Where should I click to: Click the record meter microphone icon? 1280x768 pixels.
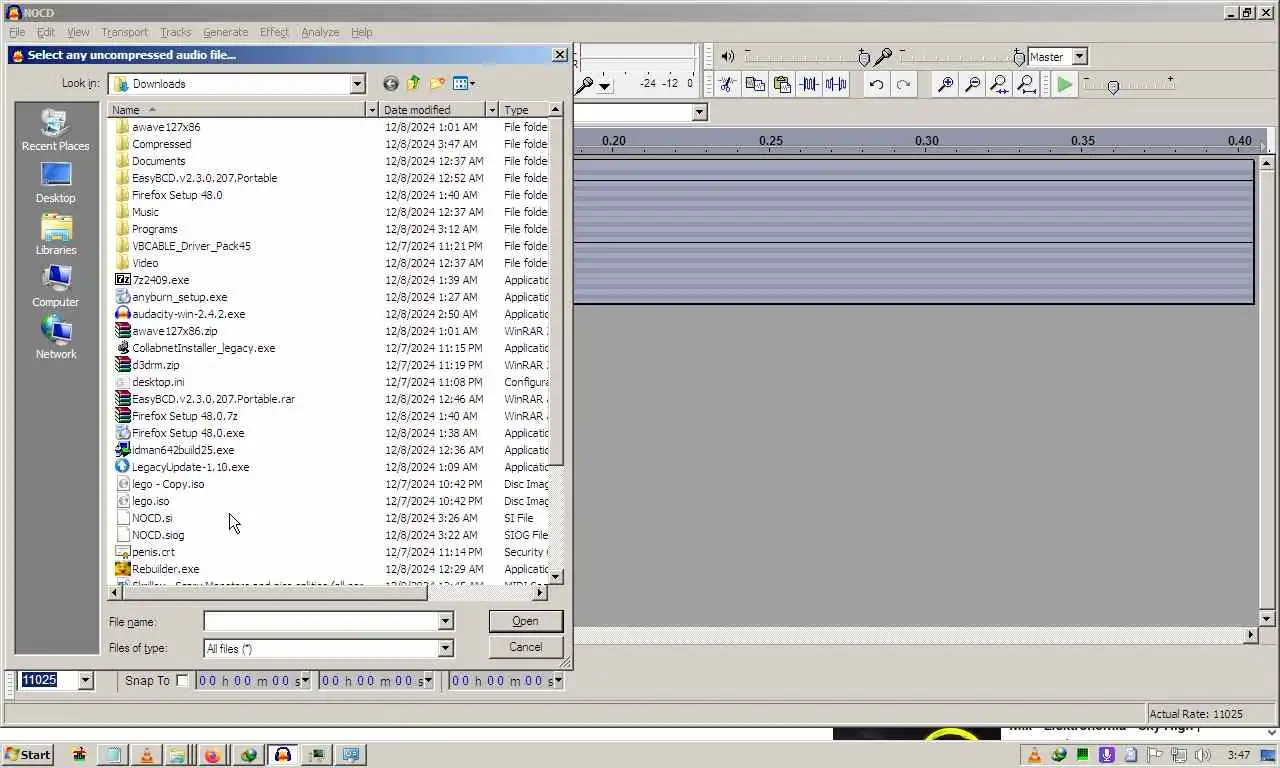[x=585, y=85]
